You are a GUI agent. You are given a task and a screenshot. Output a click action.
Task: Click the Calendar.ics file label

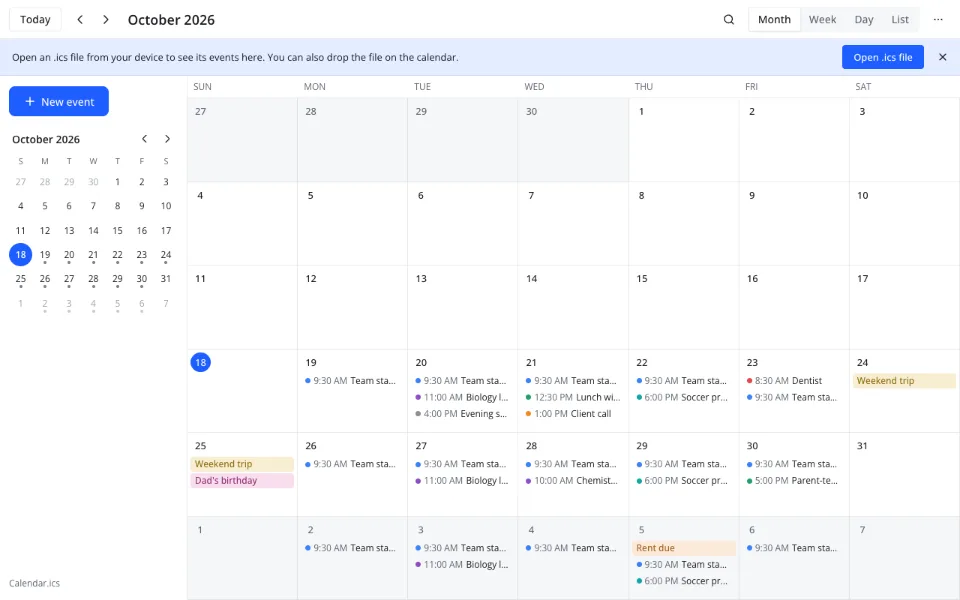(34, 583)
